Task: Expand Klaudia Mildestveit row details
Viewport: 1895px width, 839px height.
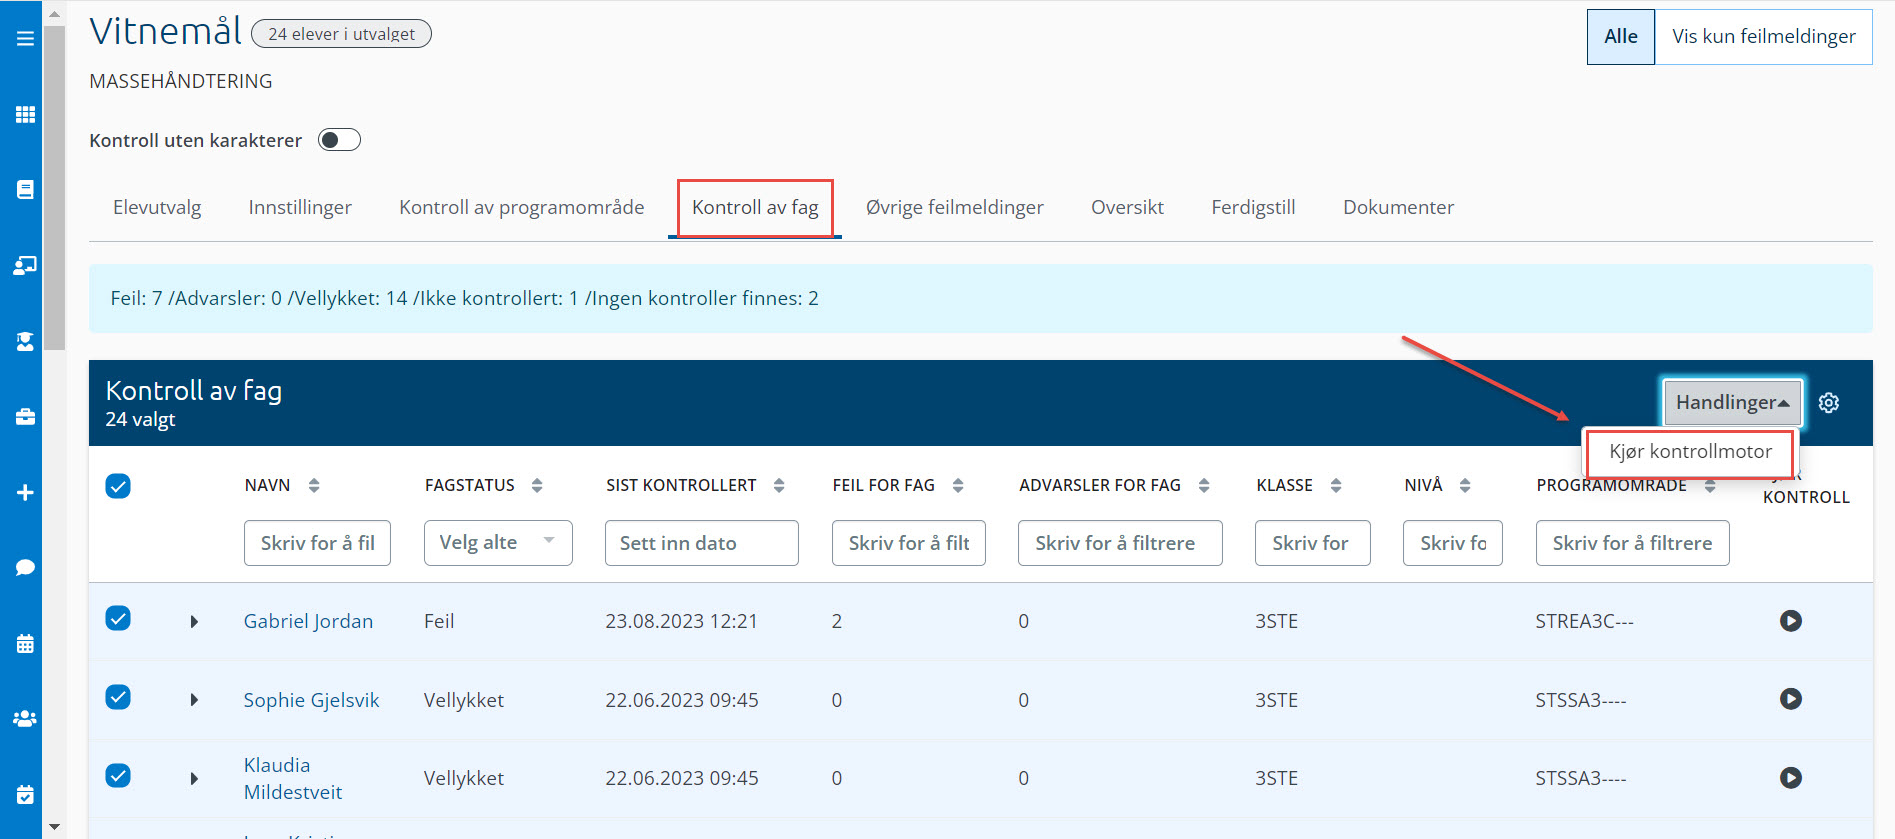Action: click(194, 779)
